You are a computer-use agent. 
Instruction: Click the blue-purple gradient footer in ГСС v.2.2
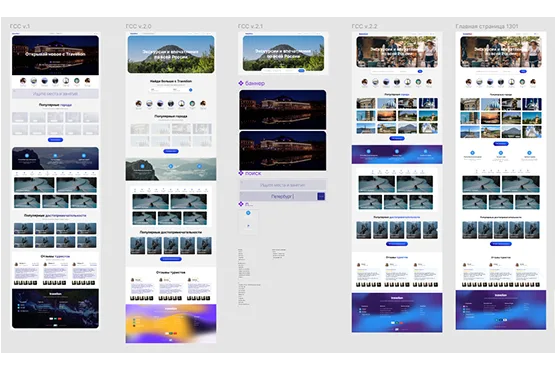(397, 313)
